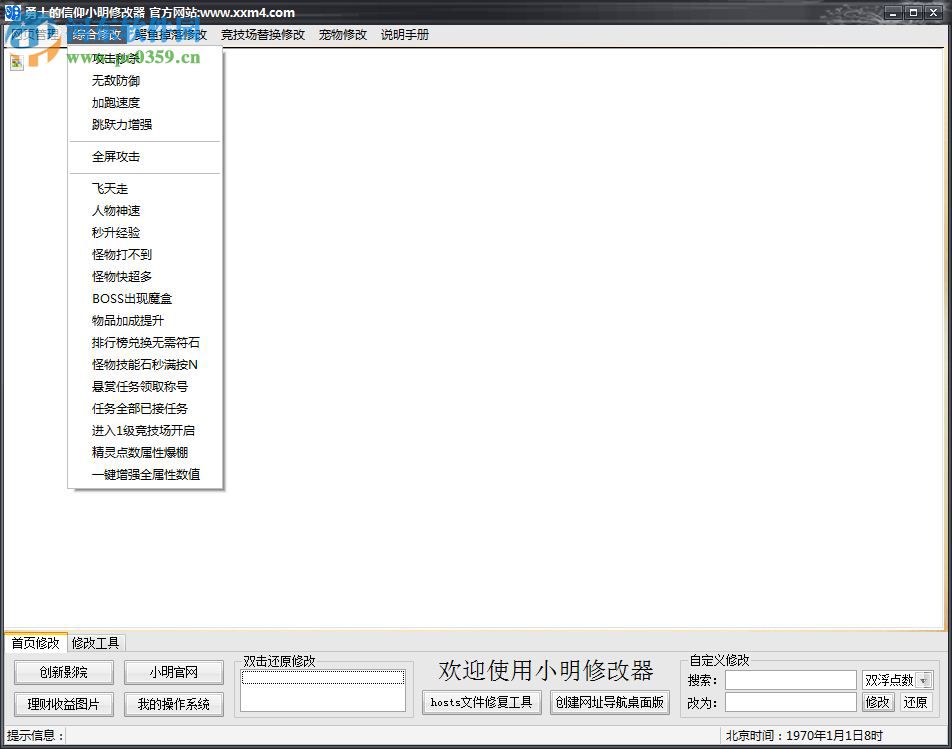Viewport: 952px width, 749px height.
Task: Open the 说明手册 menu
Action: click(405, 35)
